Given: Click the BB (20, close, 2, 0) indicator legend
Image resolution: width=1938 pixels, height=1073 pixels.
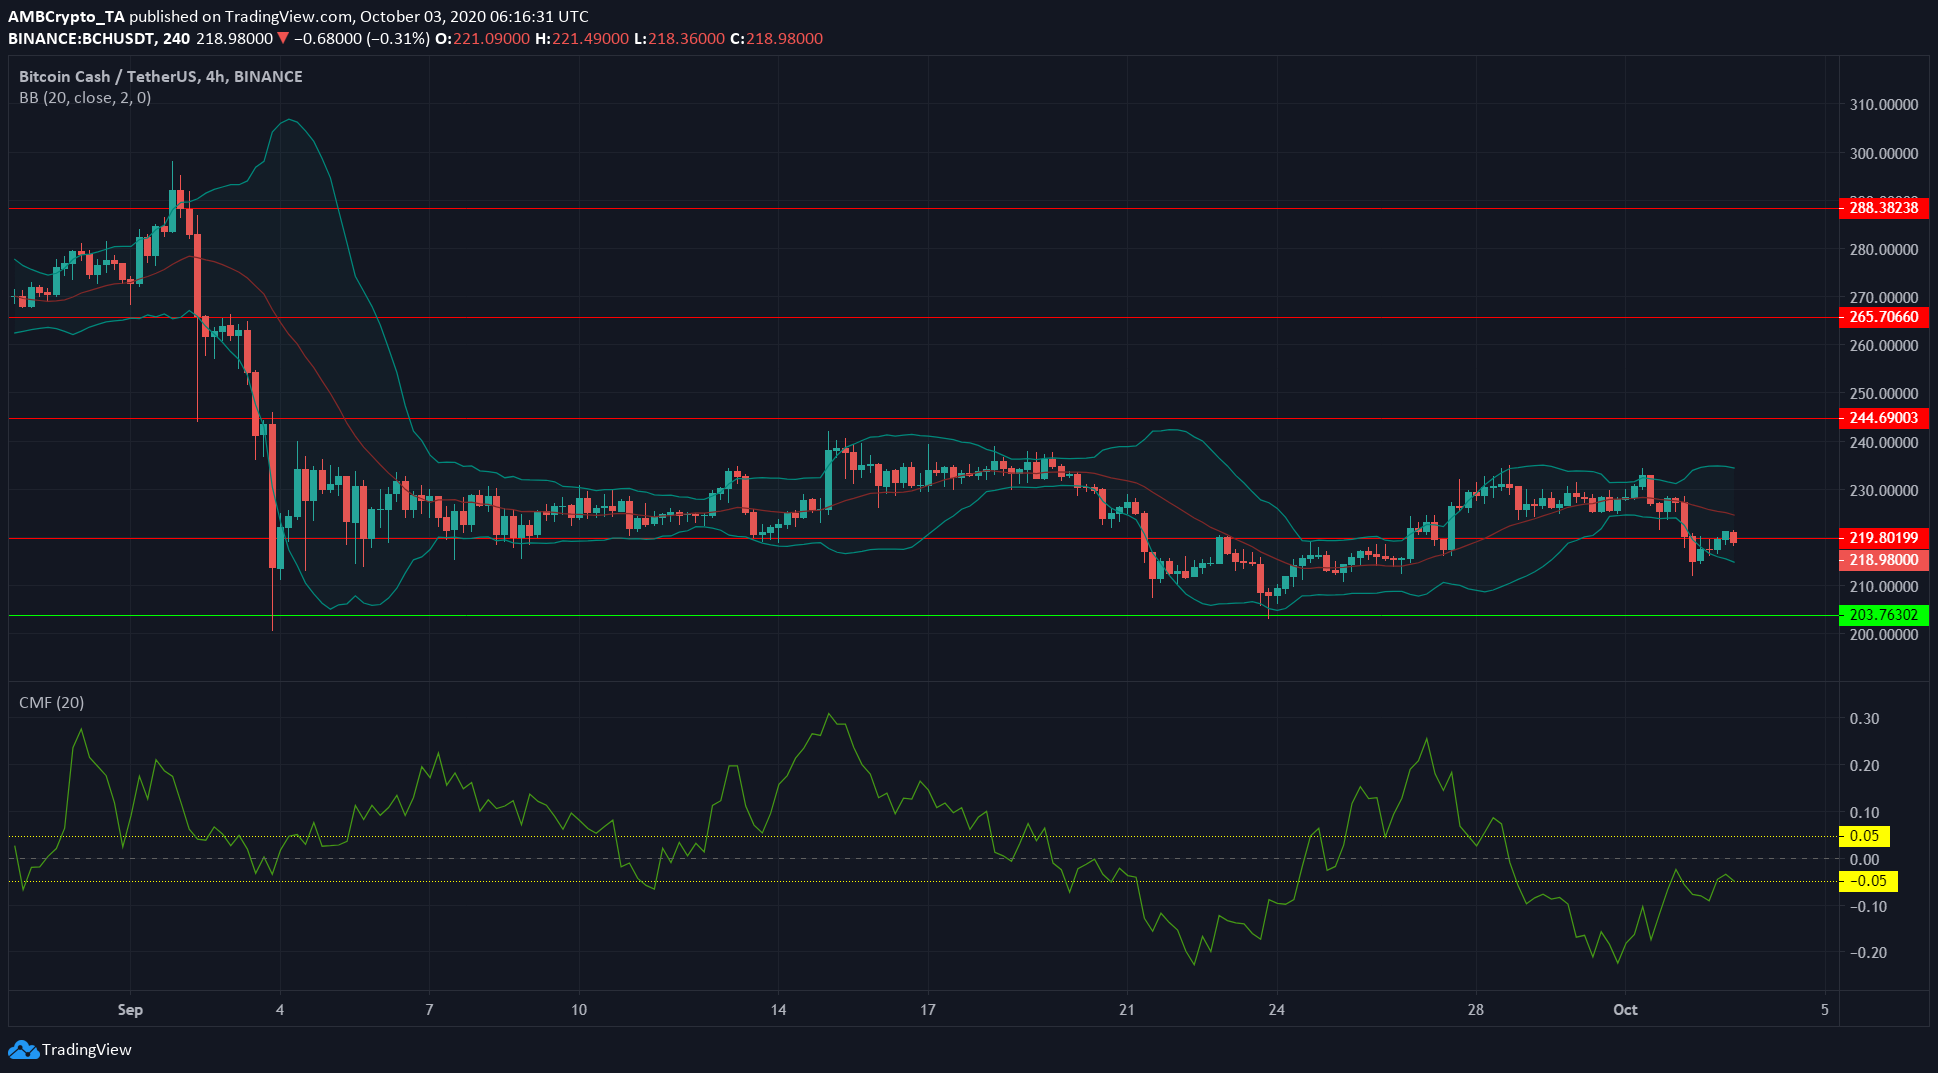Looking at the screenshot, I should 85,98.
